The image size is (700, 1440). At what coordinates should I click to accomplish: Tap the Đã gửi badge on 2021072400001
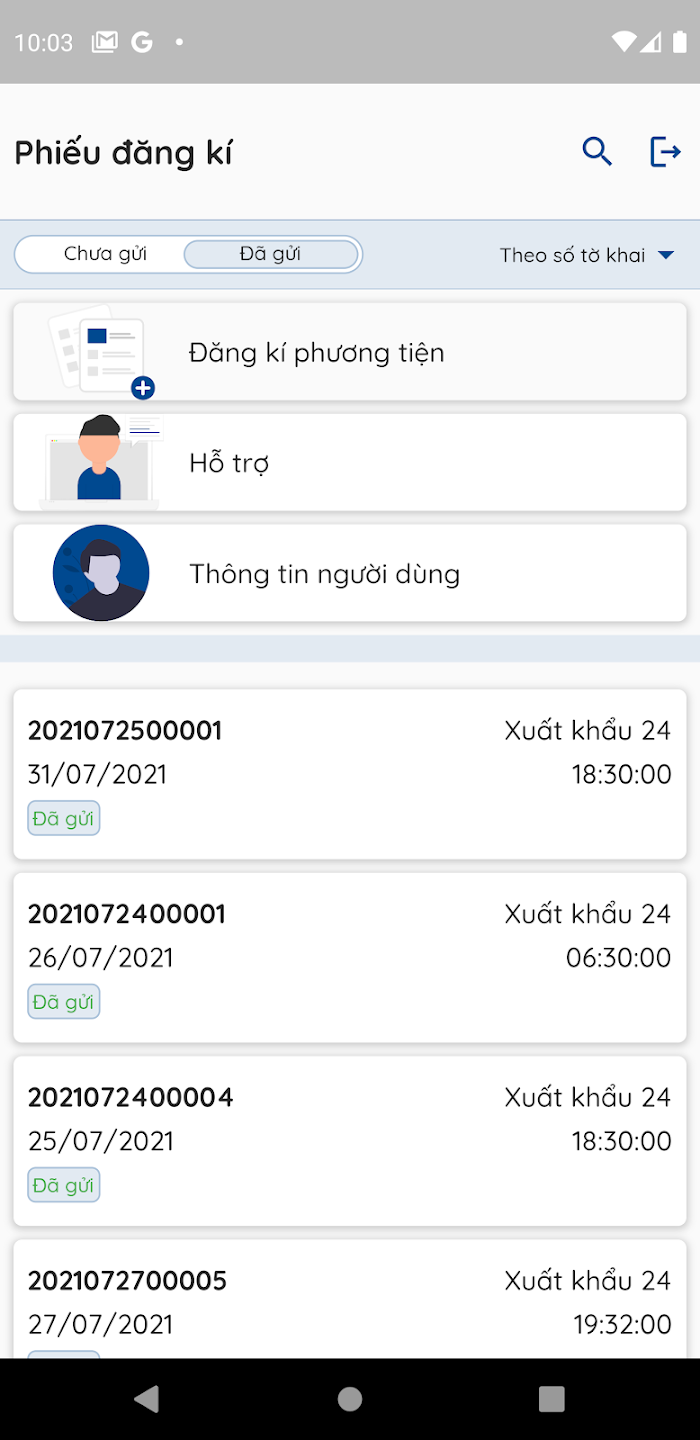(x=63, y=1001)
